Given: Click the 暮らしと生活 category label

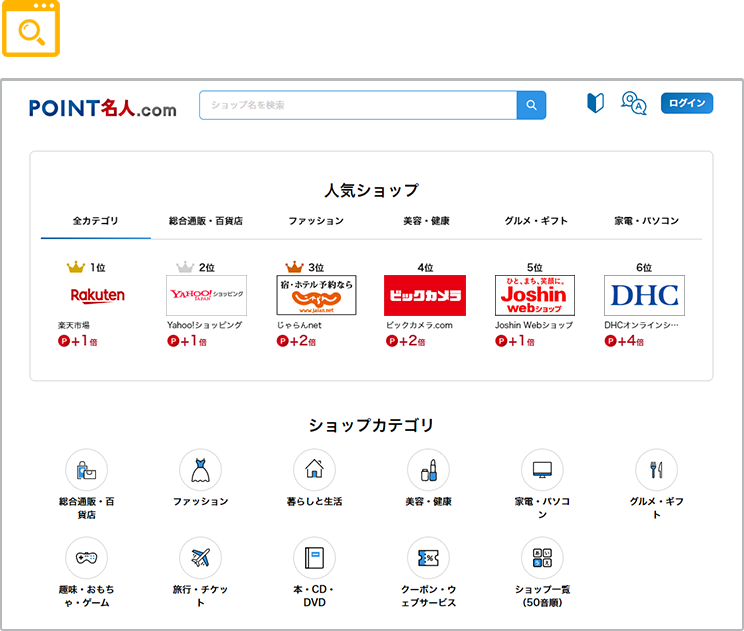Looking at the screenshot, I should pos(314,501).
